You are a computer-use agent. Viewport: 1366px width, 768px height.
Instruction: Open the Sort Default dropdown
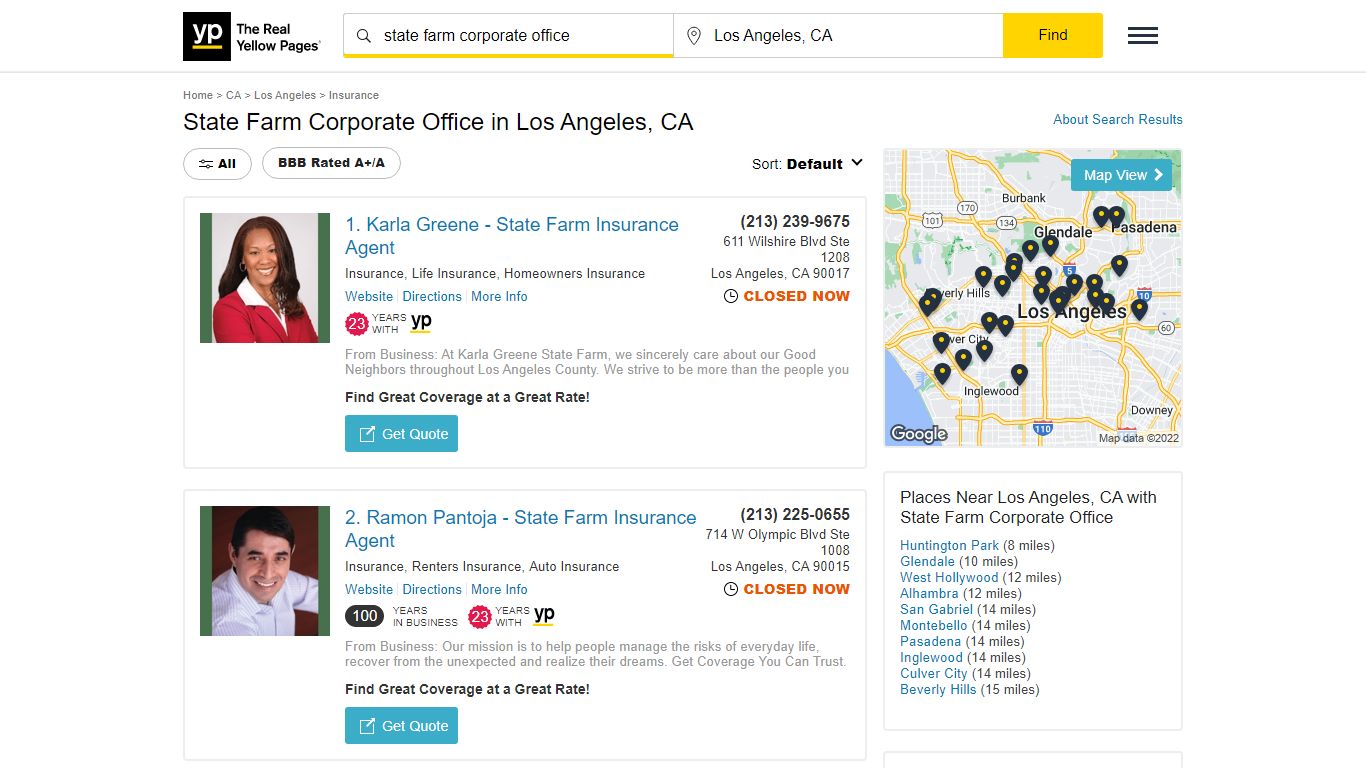pos(807,164)
